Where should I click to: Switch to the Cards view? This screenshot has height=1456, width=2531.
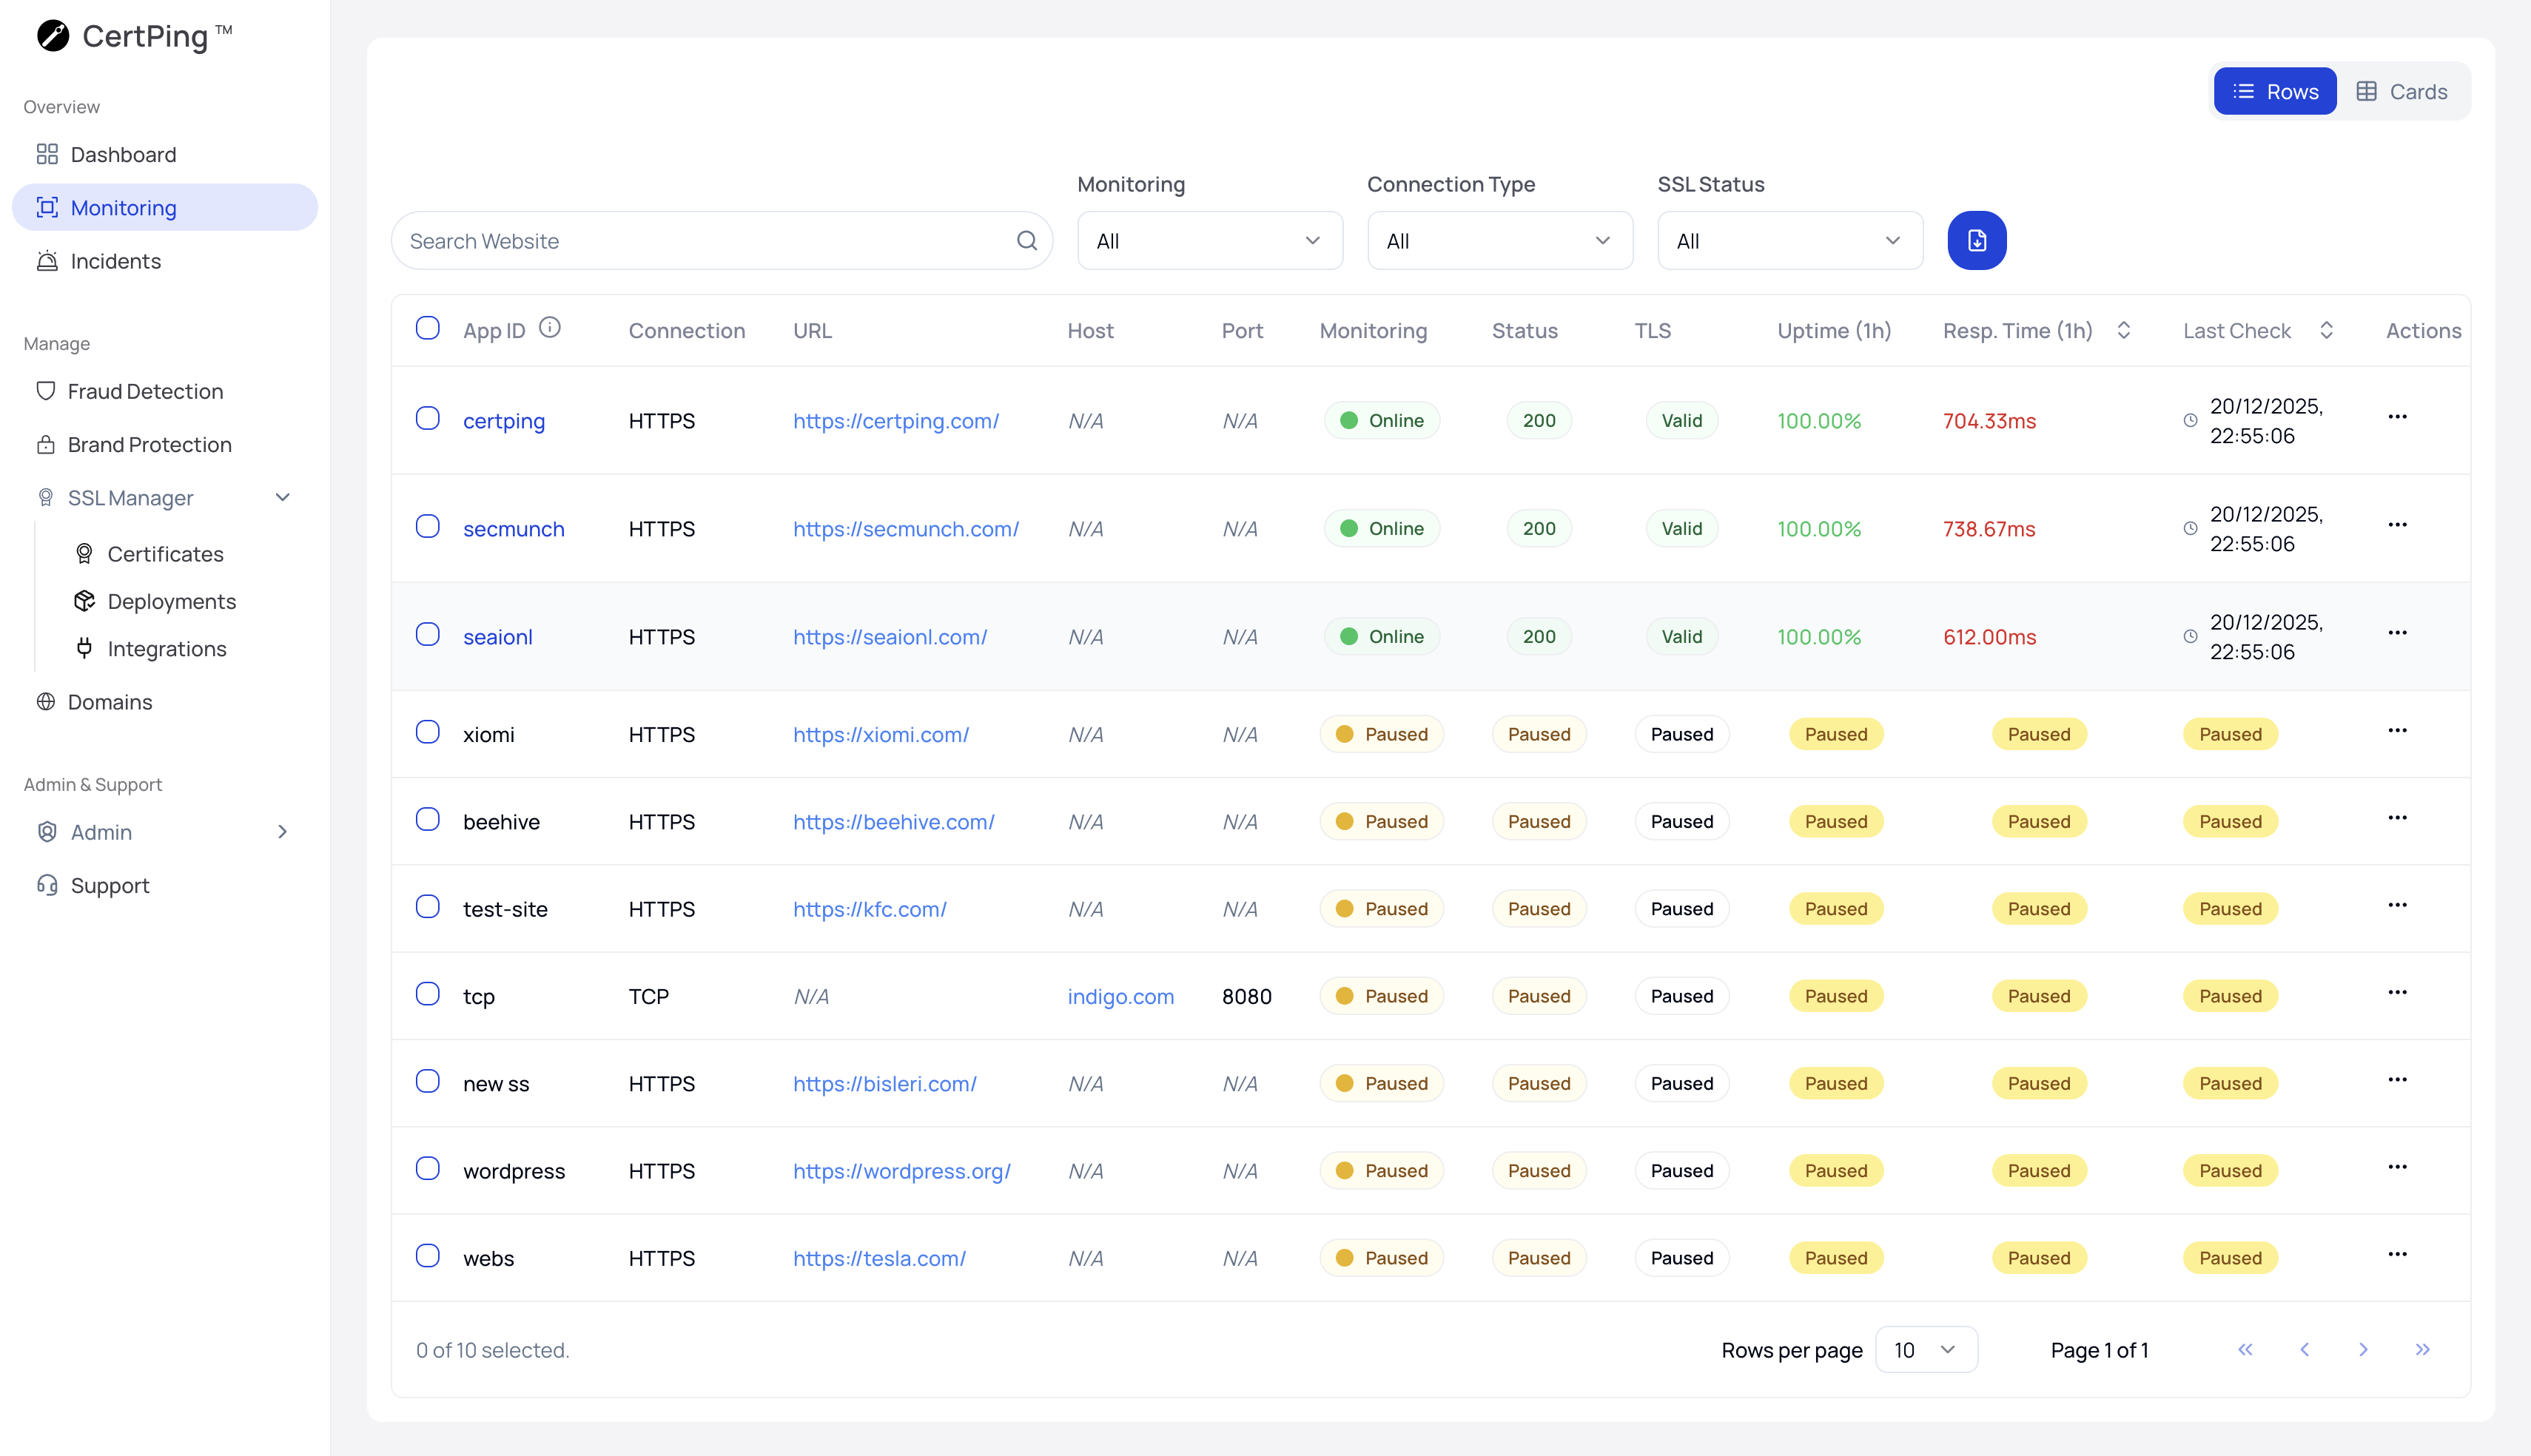(x=2401, y=92)
